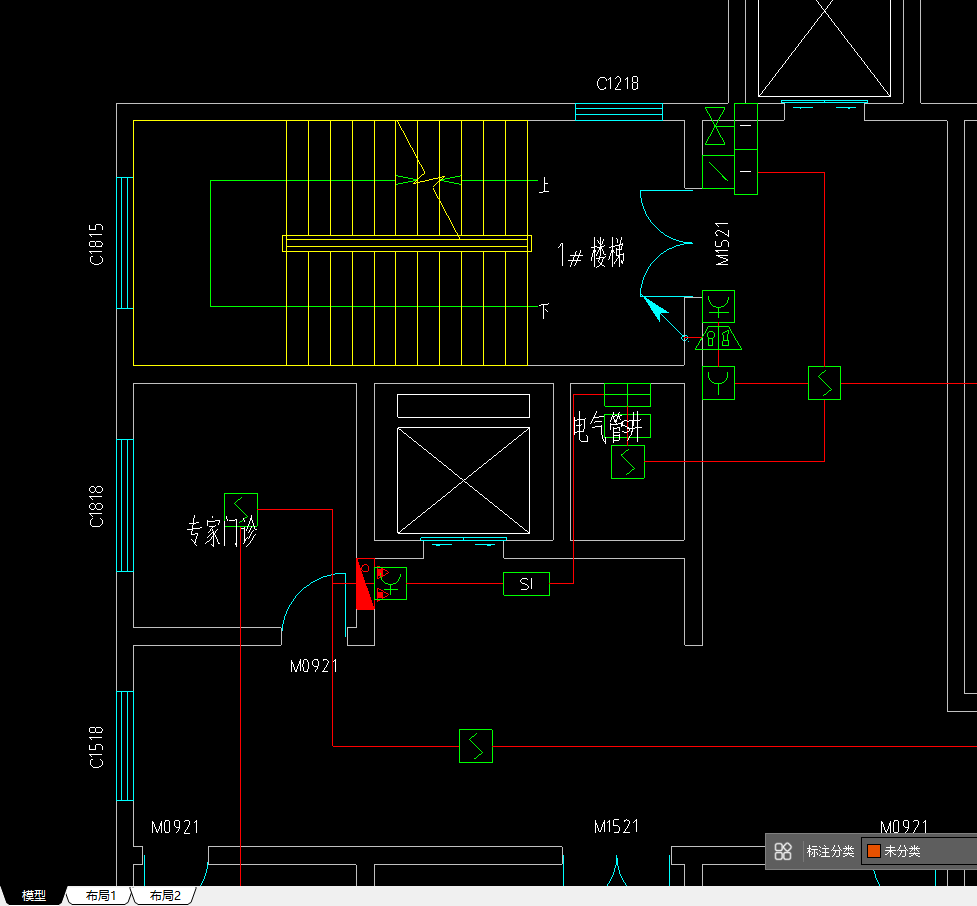Select the yellow stair handrail bar
977x906 pixels.
[407, 244]
